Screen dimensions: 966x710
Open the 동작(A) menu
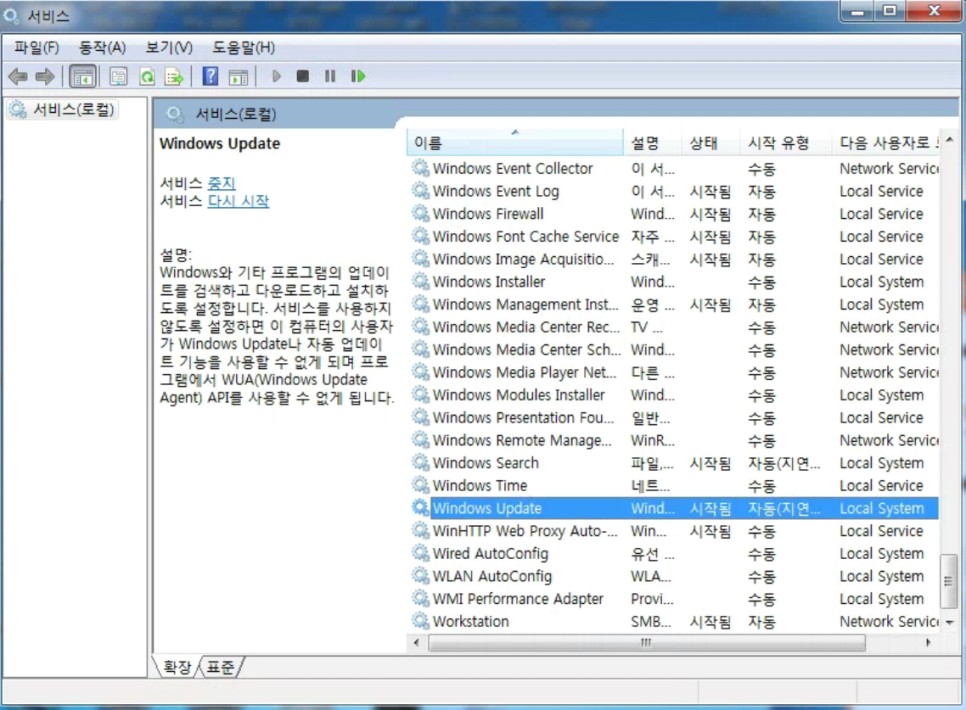(x=102, y=47)
